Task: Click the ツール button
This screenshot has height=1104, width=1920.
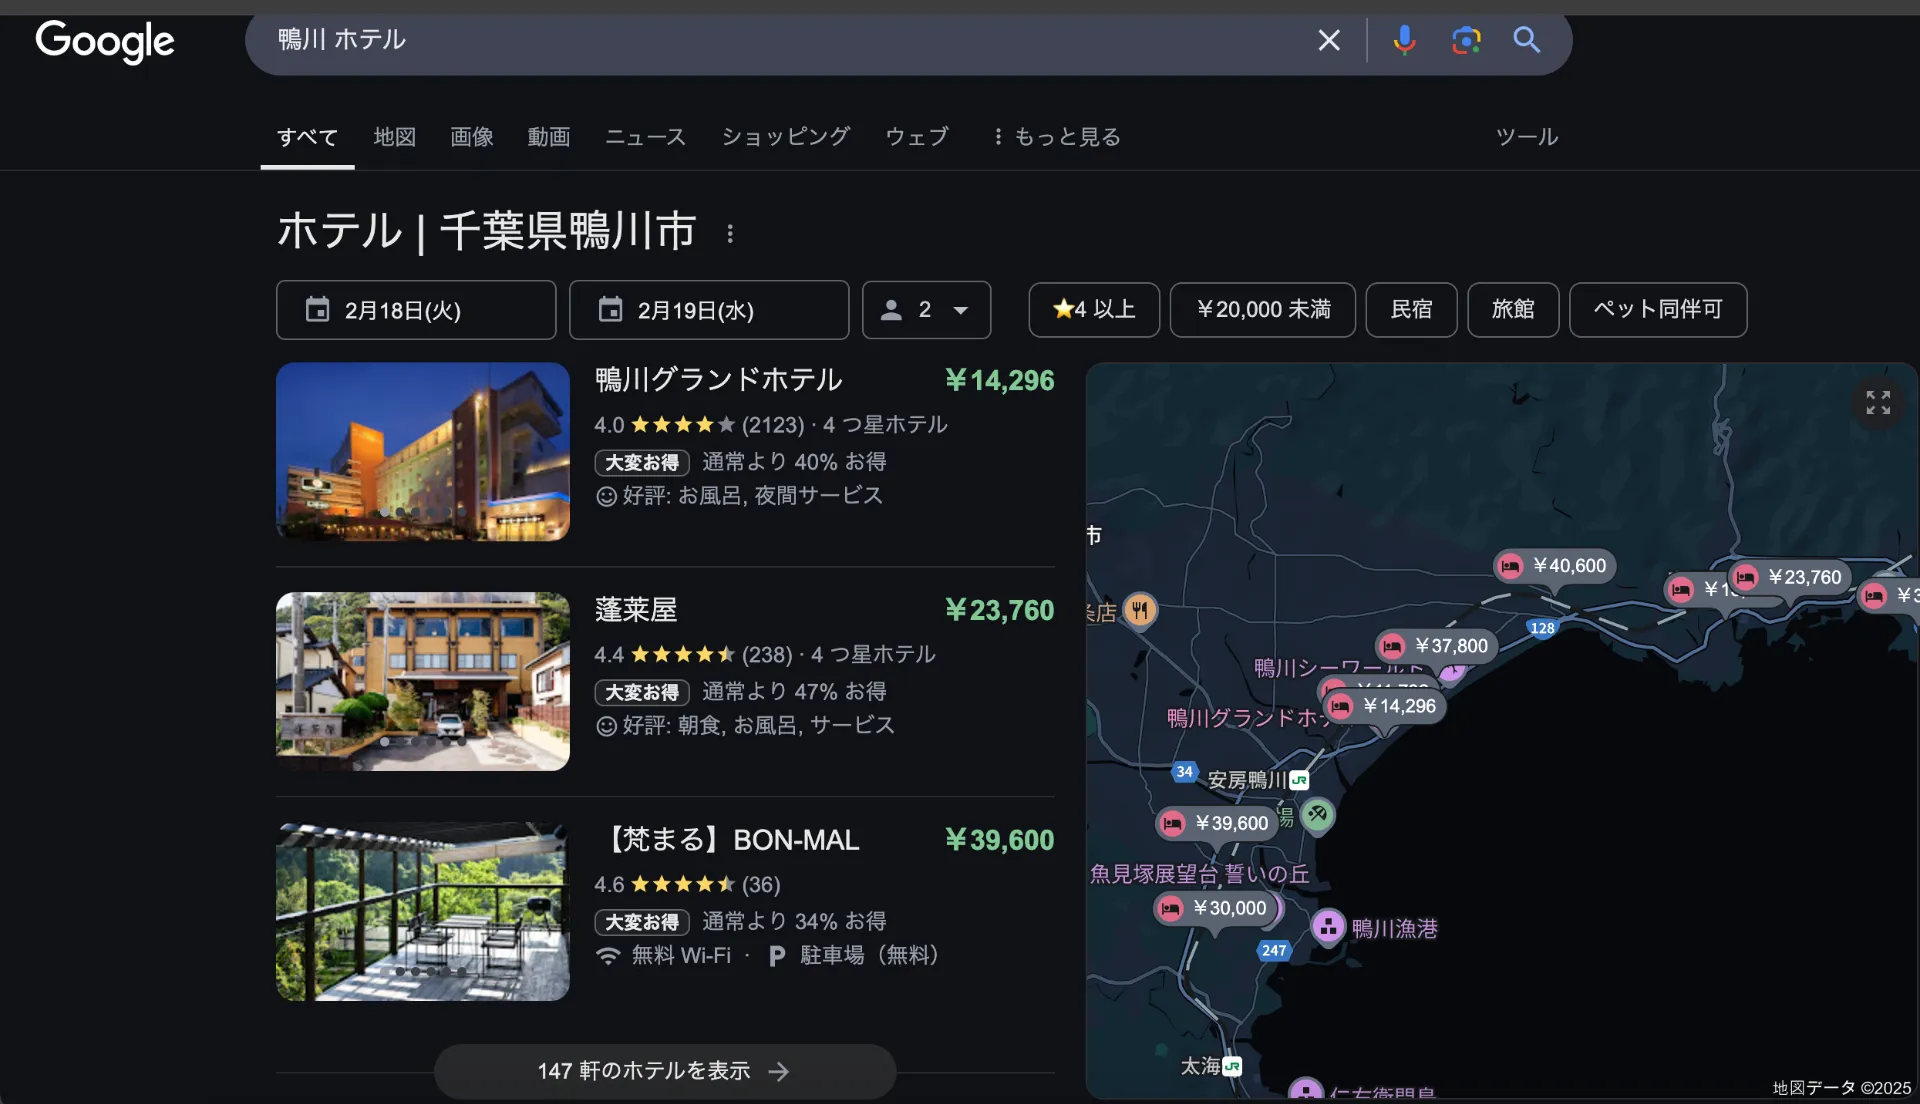Action: (x=1526, y=137)
